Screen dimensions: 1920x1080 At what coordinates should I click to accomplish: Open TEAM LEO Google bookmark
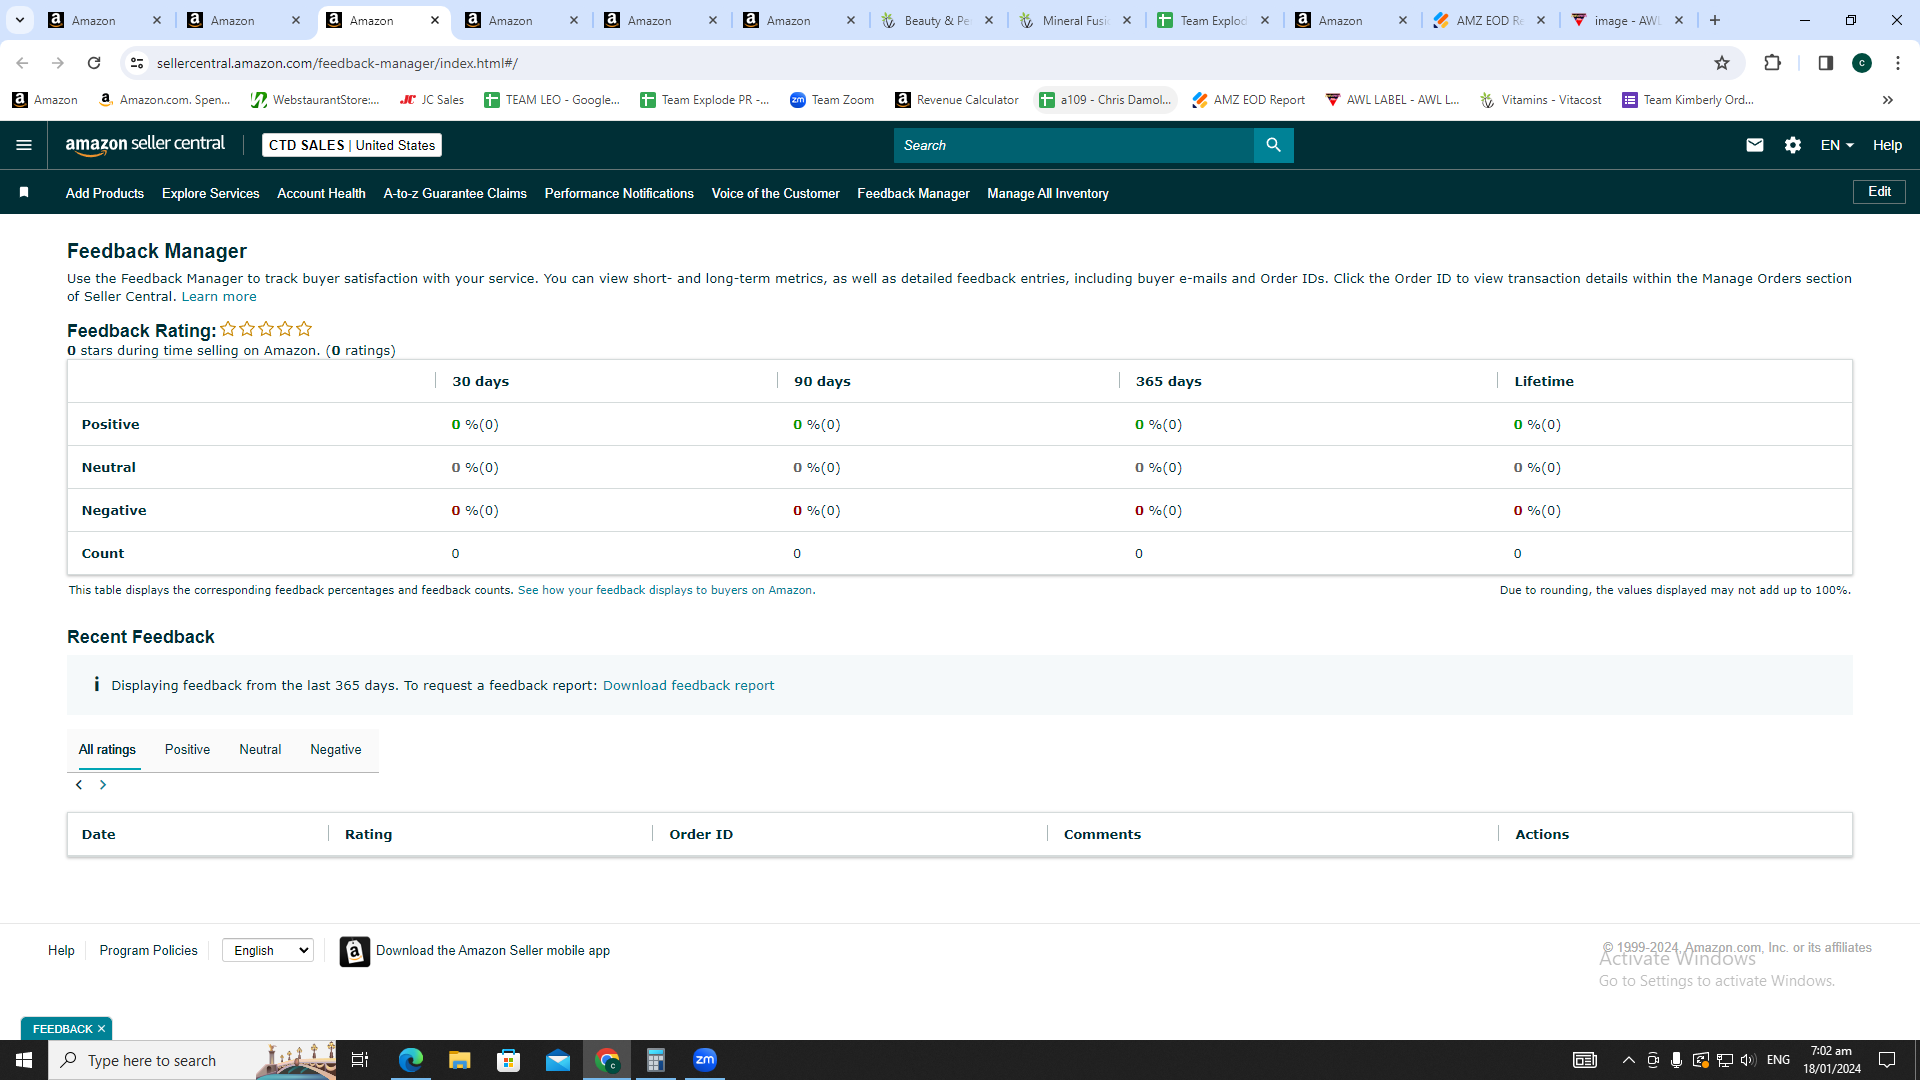coord(551,100)
